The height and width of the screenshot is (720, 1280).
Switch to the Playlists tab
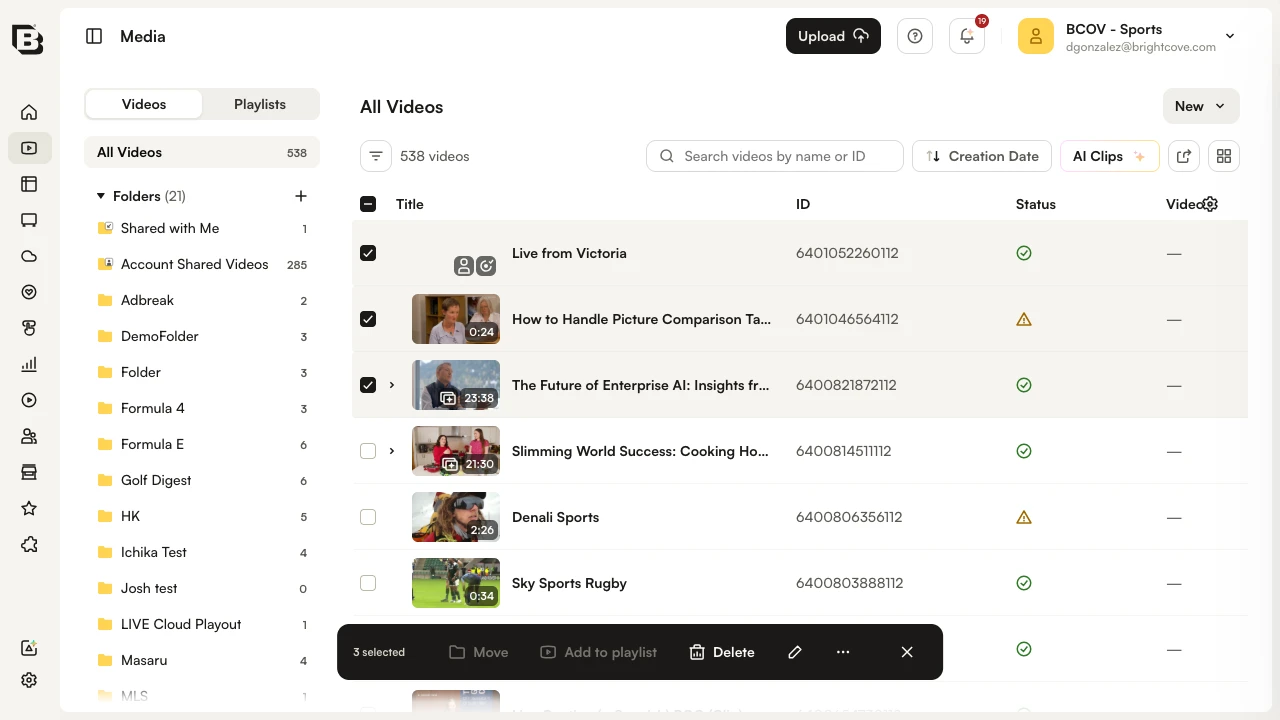(260, 104)
